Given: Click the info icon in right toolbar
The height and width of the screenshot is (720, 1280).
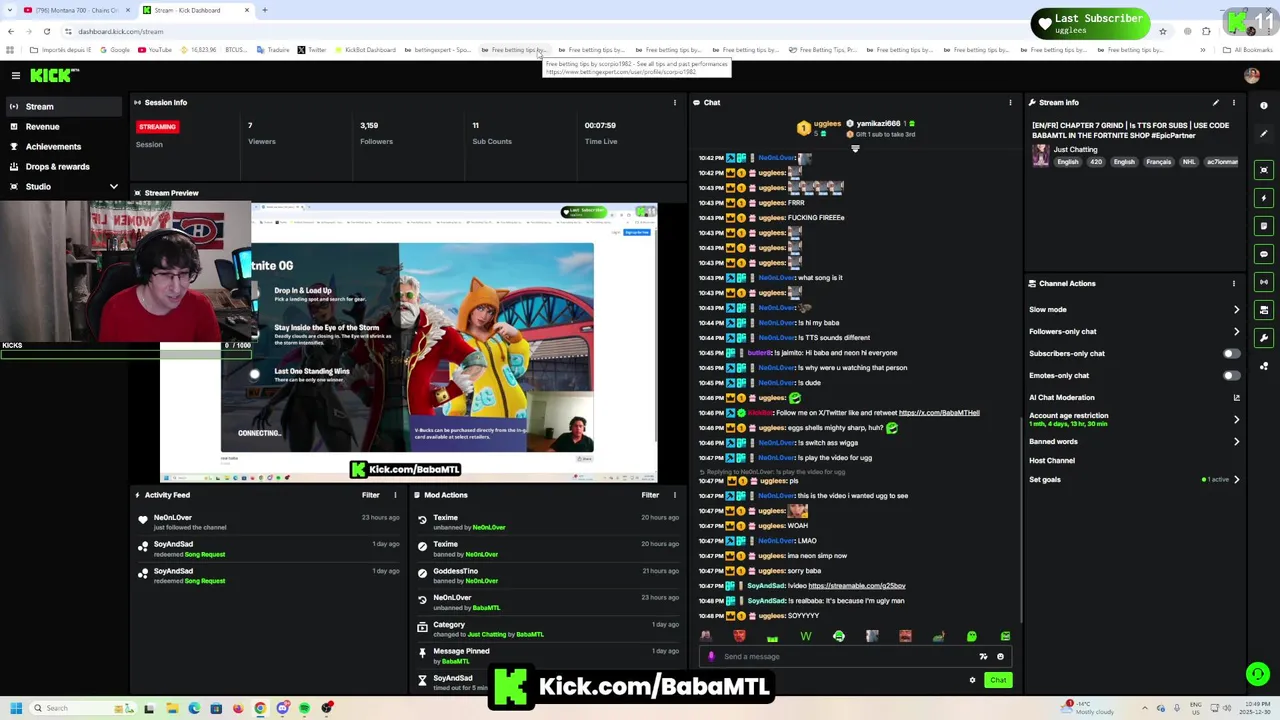Looking at the screenshot, I should point(1264,105).
